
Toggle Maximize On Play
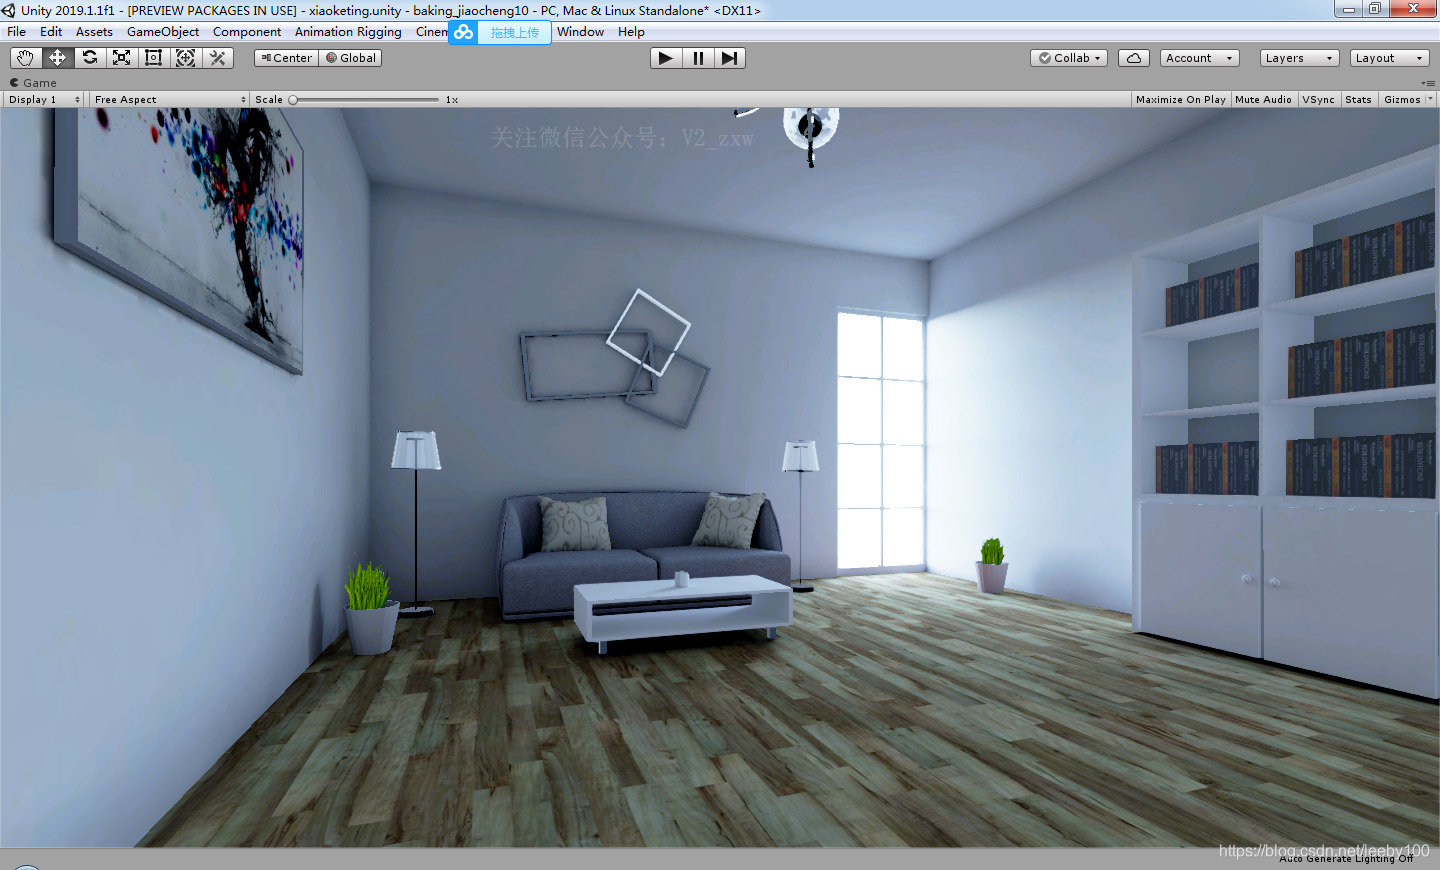click(x=1180, y=99)
